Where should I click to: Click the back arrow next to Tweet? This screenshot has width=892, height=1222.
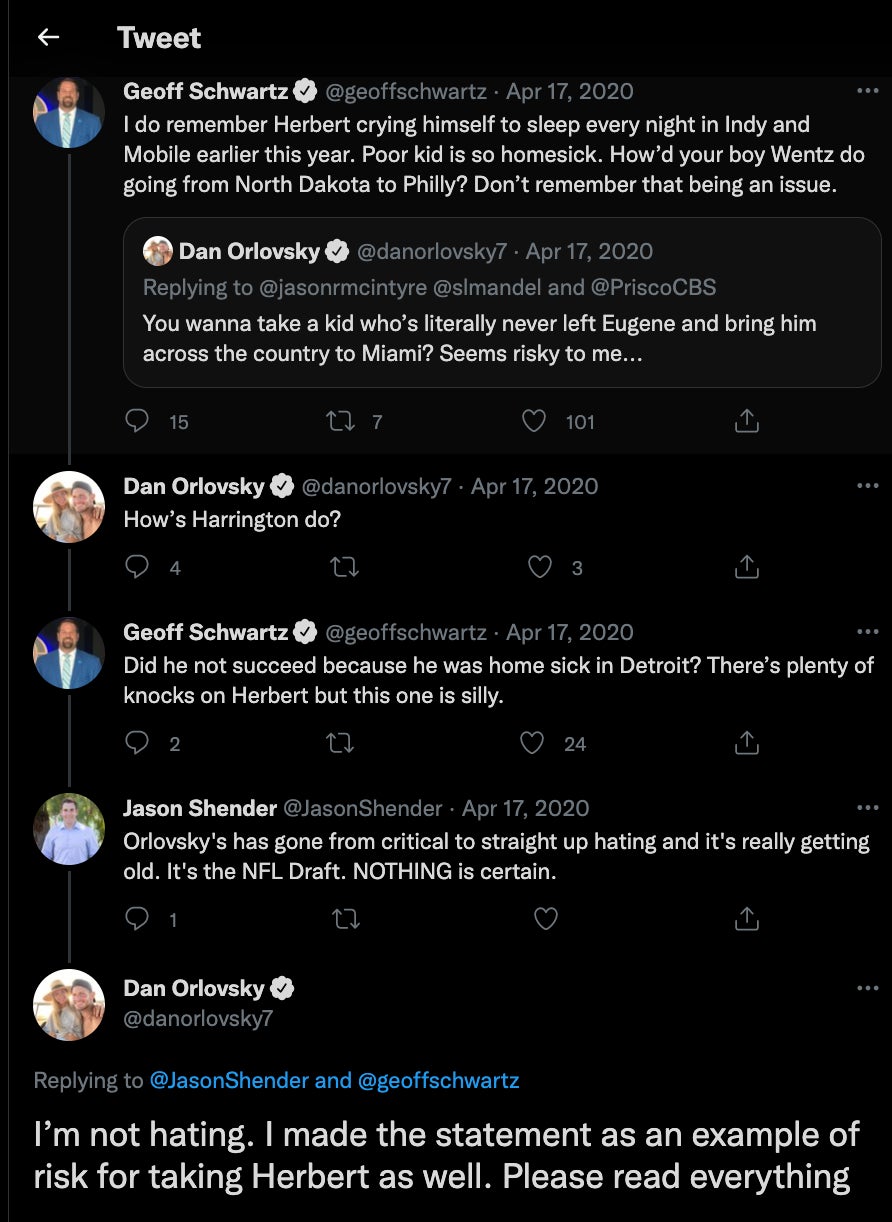coord(48,38)
